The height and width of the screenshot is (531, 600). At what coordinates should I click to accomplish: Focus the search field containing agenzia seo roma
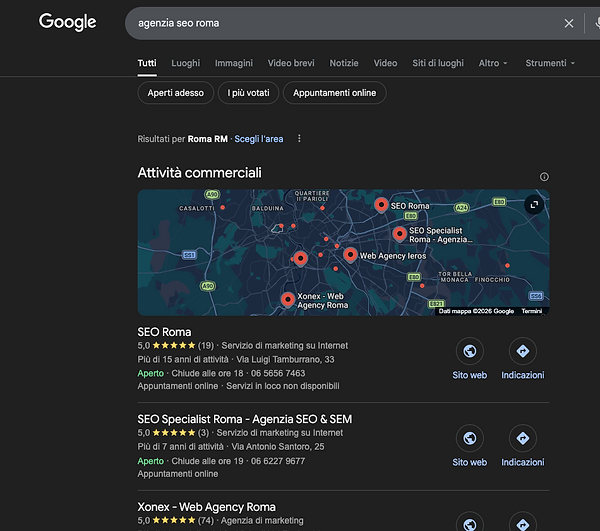coord(340,23)
